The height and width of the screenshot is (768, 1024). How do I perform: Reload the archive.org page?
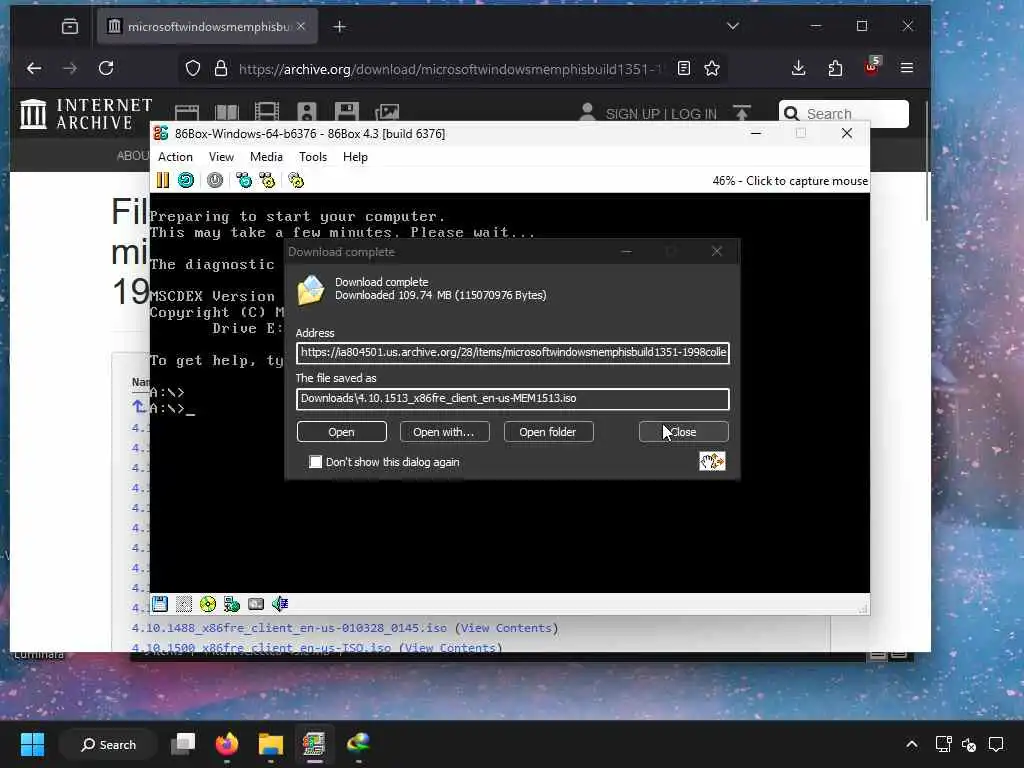click(x=106, y=68)
